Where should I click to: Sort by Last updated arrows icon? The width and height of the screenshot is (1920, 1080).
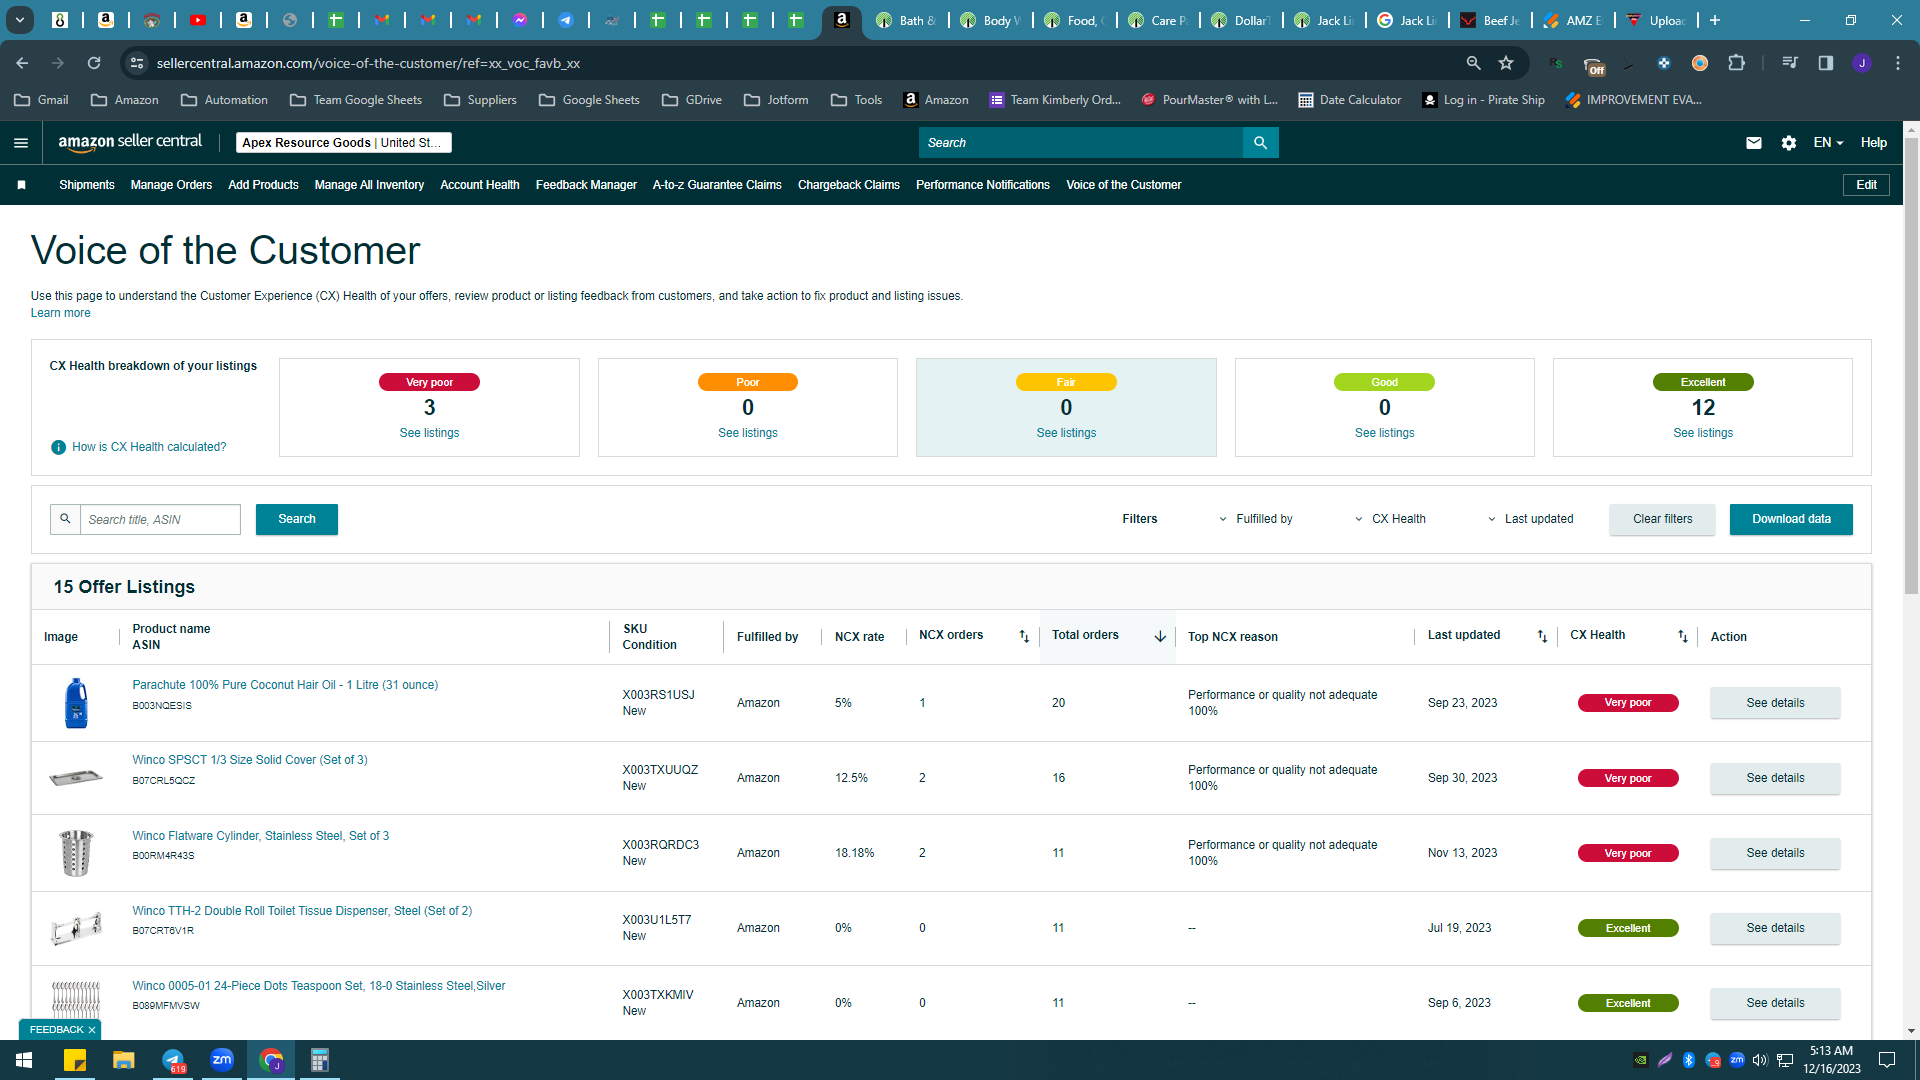(x=1542, y=636)
